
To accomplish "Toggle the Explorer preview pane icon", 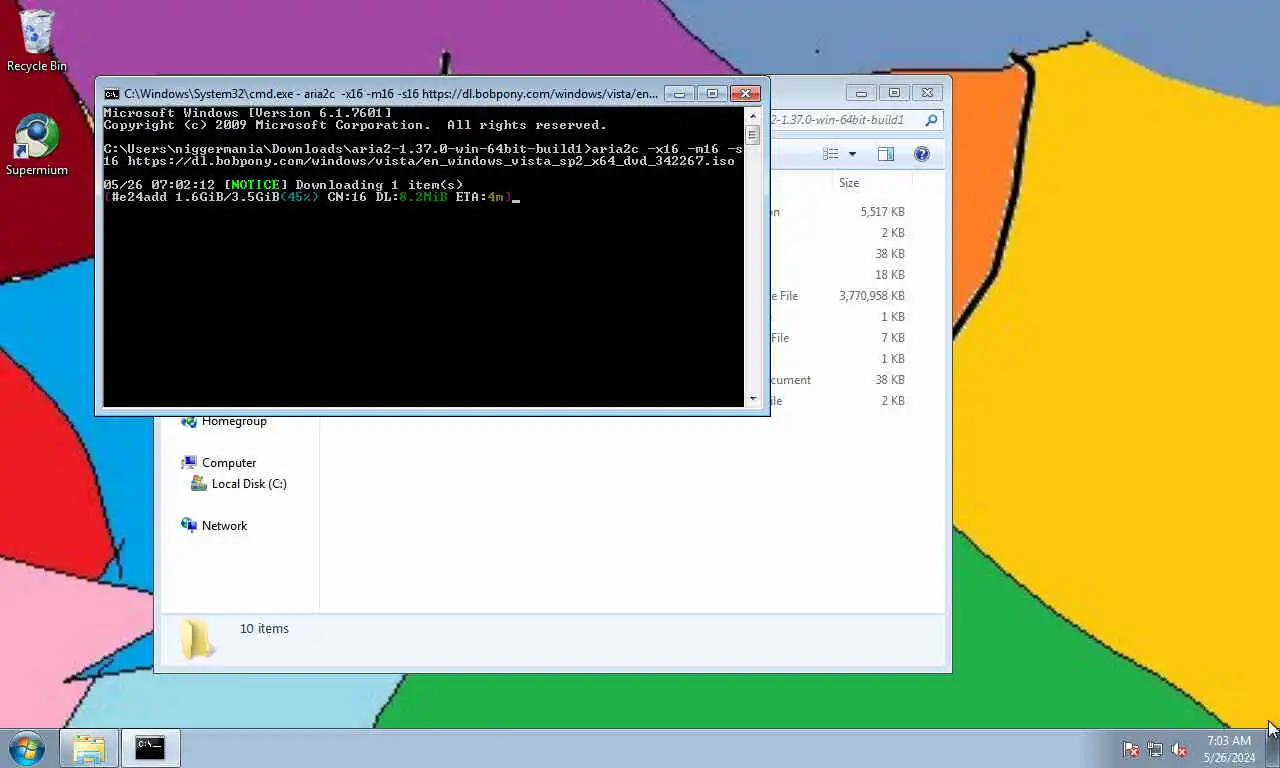I will click(x=886, y=154).
